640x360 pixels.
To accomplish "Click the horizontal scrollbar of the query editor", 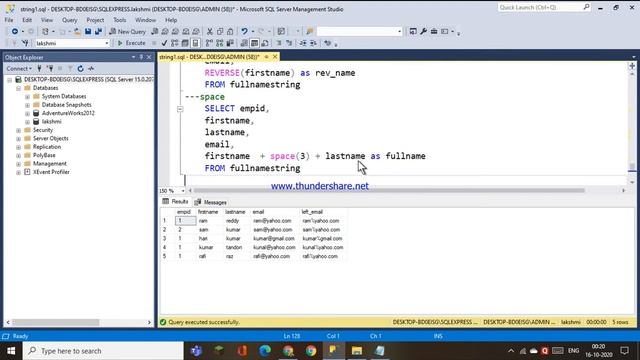I will coord(388,190).
